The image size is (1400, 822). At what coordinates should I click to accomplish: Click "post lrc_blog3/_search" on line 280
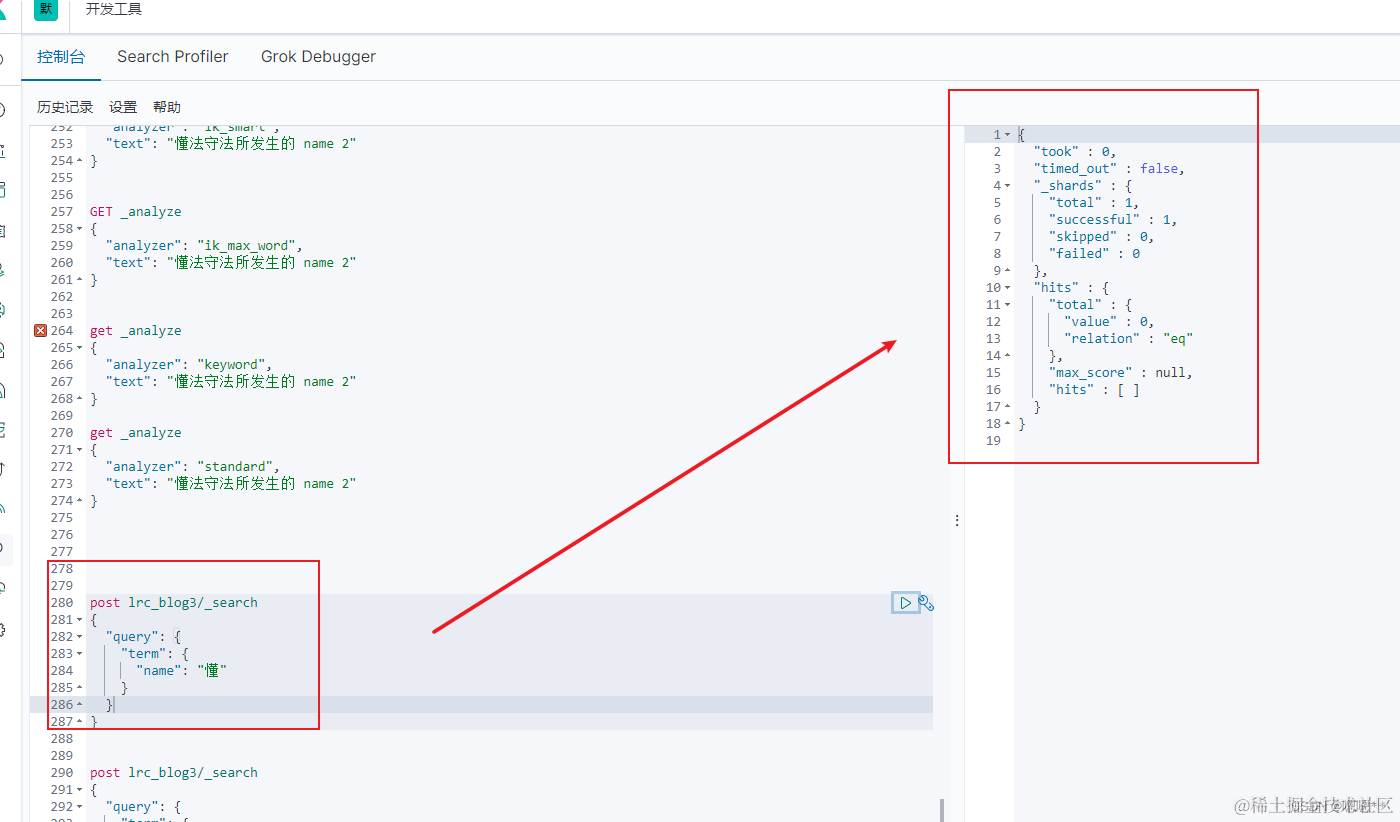coord(174,603)
